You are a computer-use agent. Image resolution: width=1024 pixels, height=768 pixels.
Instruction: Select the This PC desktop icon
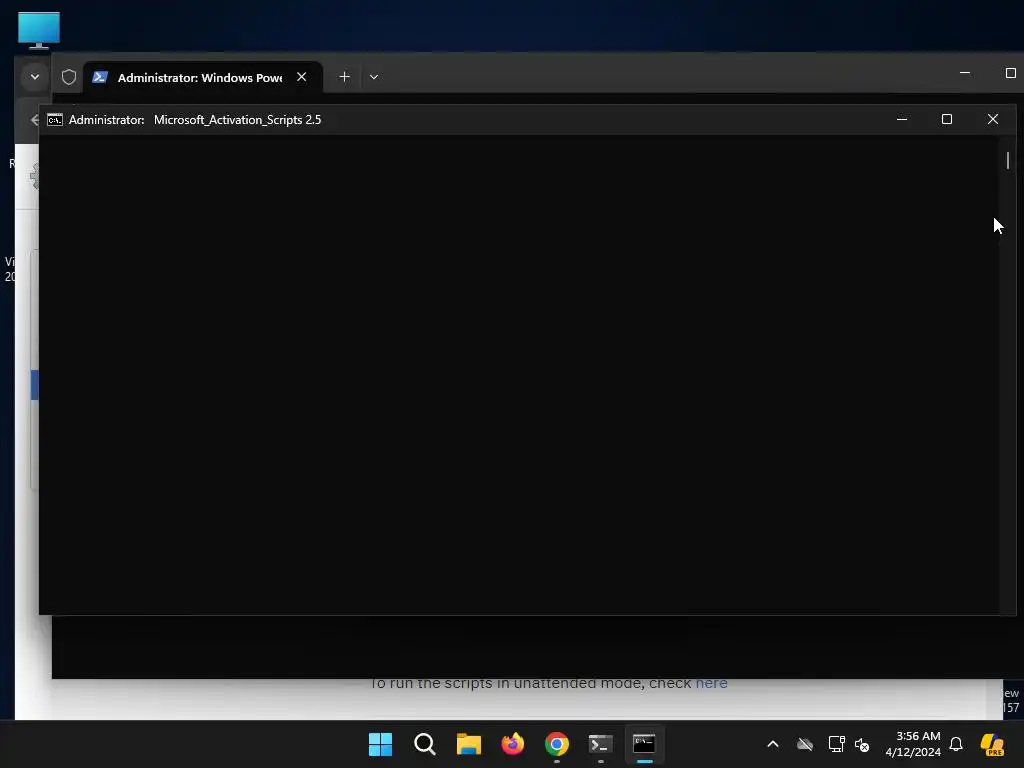[x=39, y=30]
